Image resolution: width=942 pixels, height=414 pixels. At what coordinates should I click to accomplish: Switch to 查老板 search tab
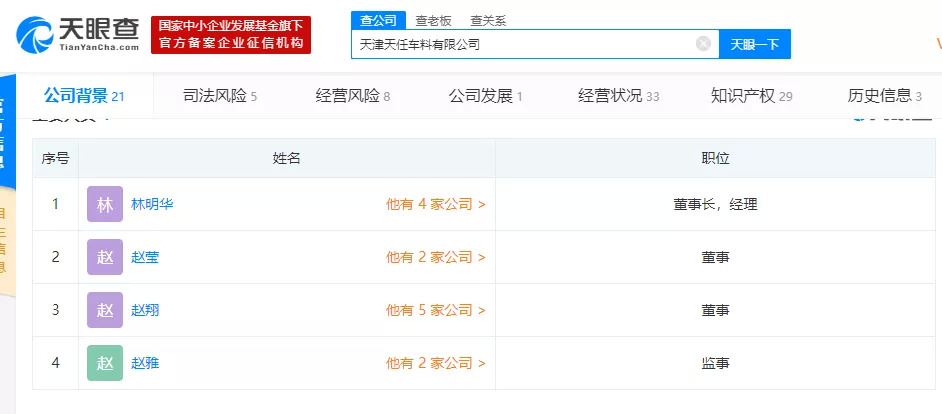432,20
